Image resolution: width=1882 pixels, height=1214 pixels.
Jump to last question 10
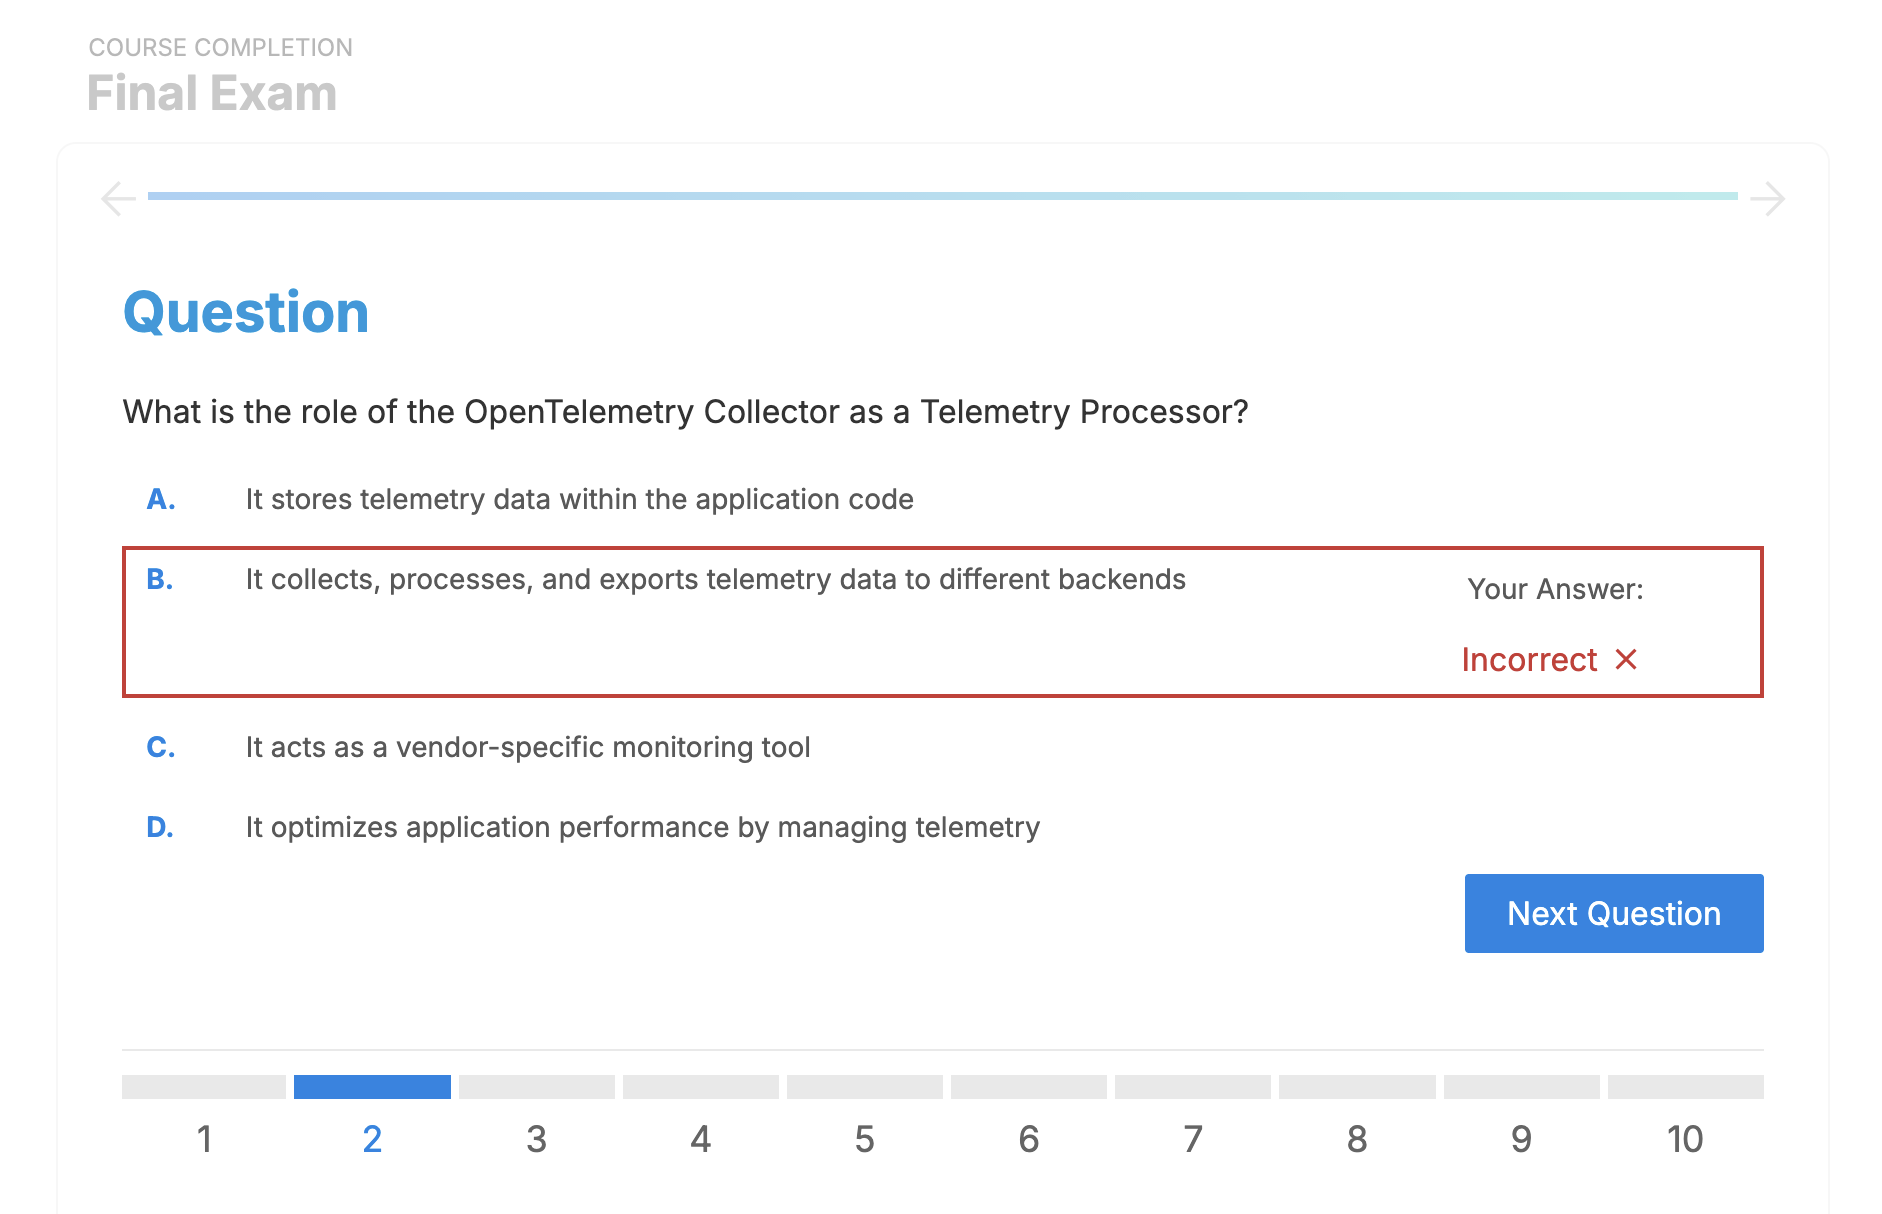click(1685, 1138)
